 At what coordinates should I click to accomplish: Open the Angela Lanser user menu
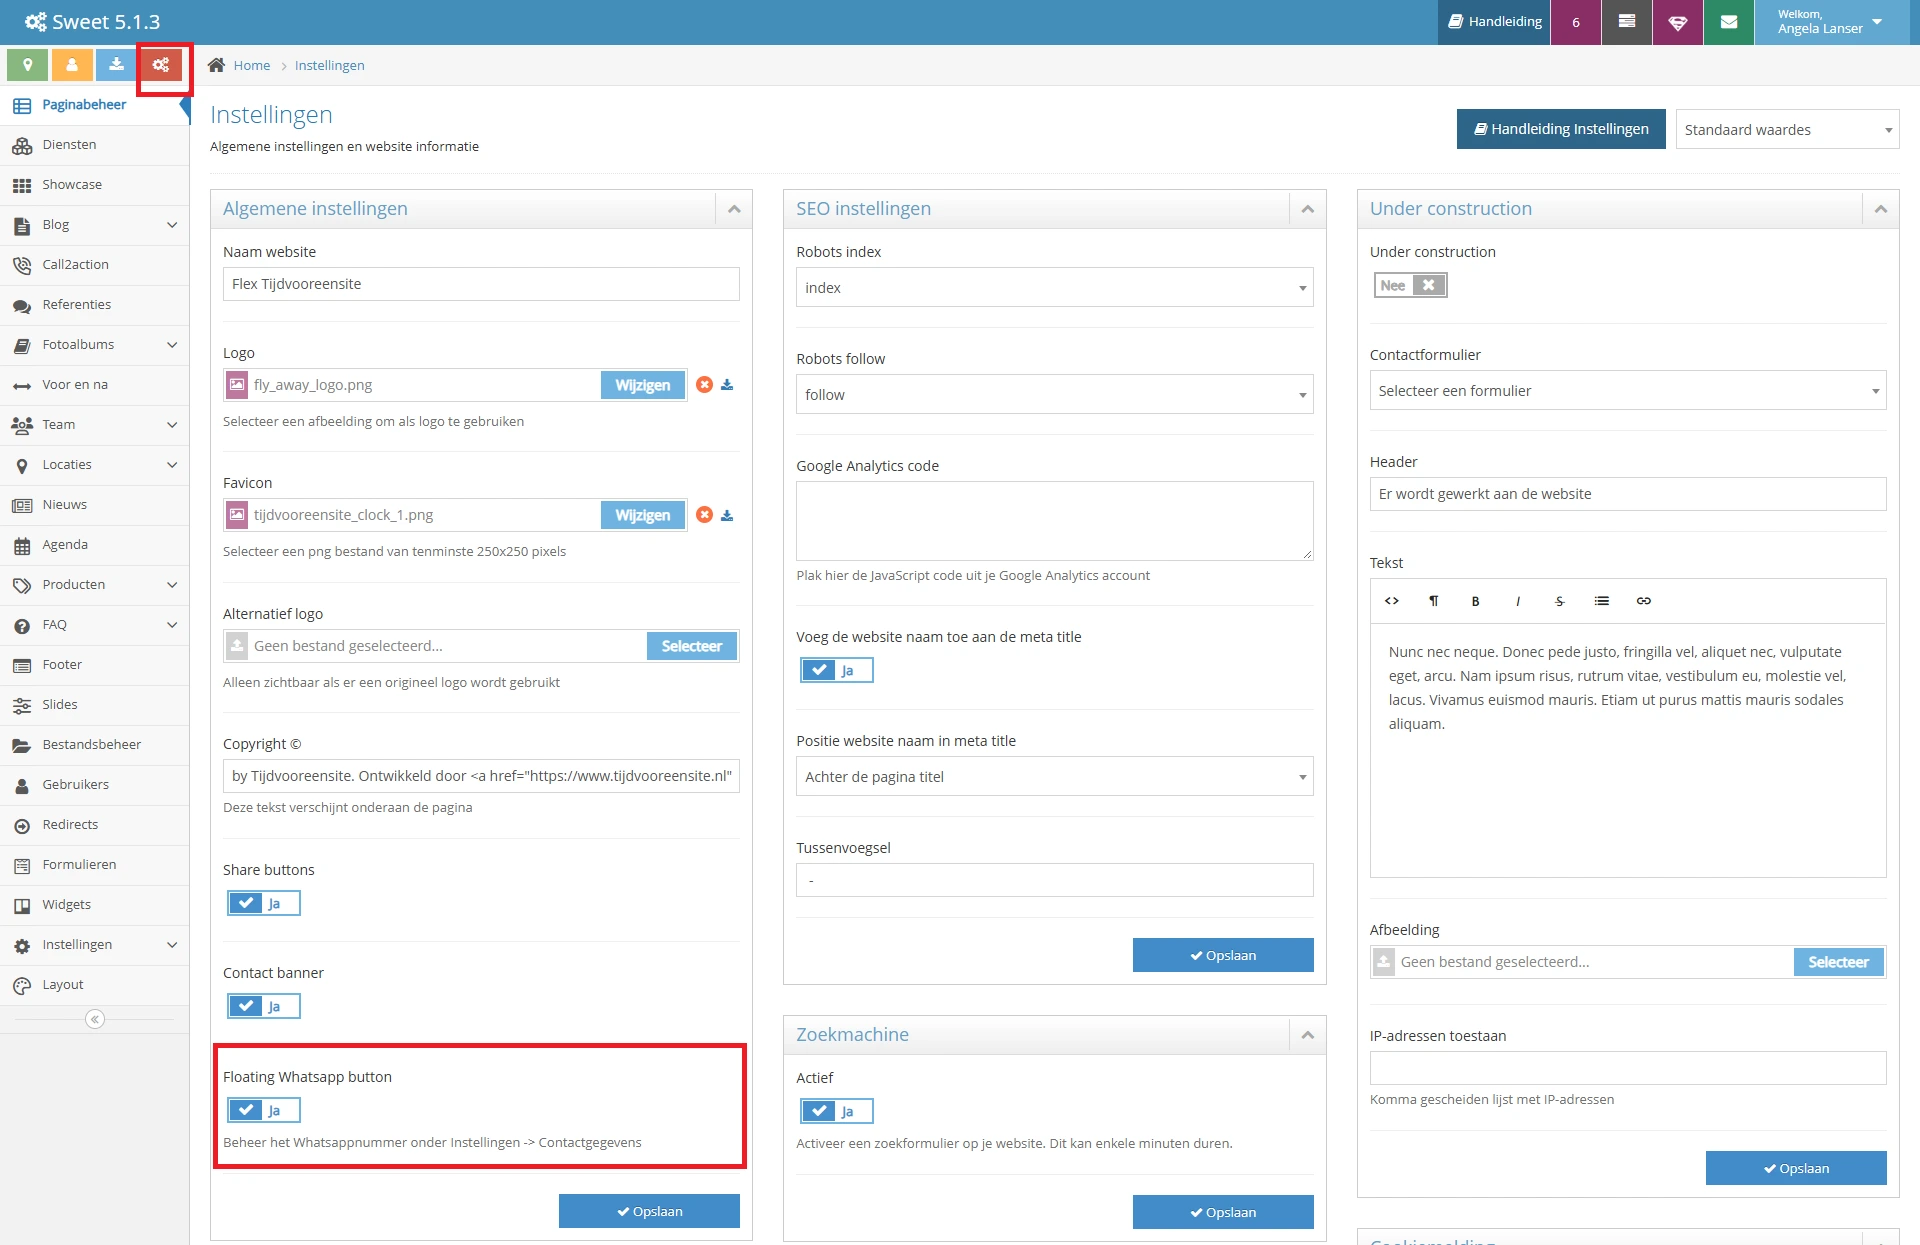pyautogui.click(x=1830, y=22)
